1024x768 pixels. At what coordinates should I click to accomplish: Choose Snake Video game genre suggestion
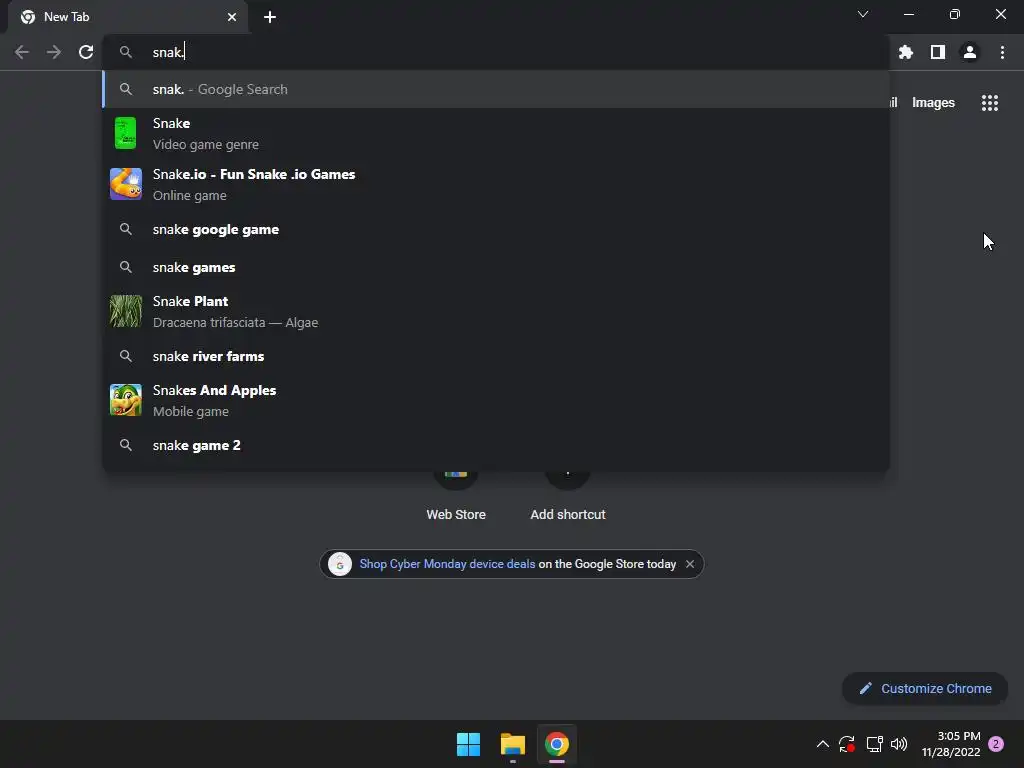(496, 134)
